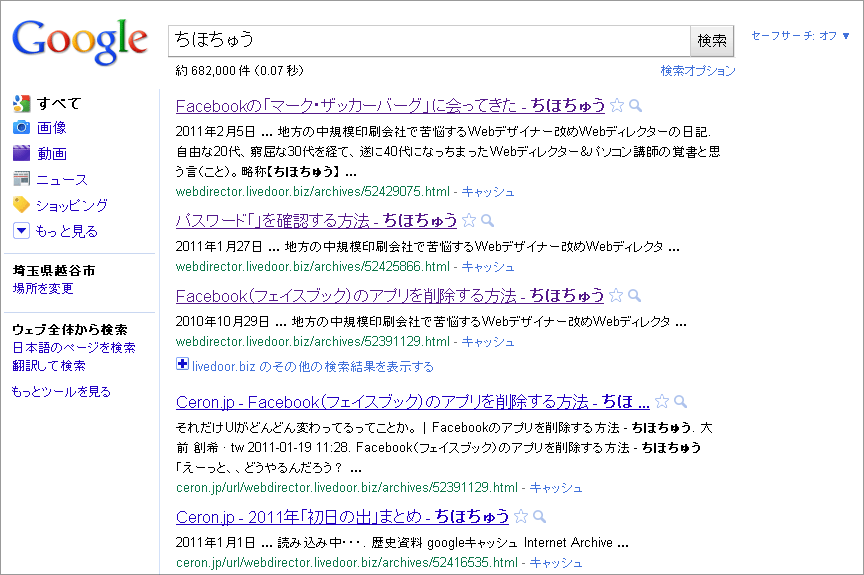864x575 pixels.
Task: Open 検索オプション link
Action: [698, 70]
